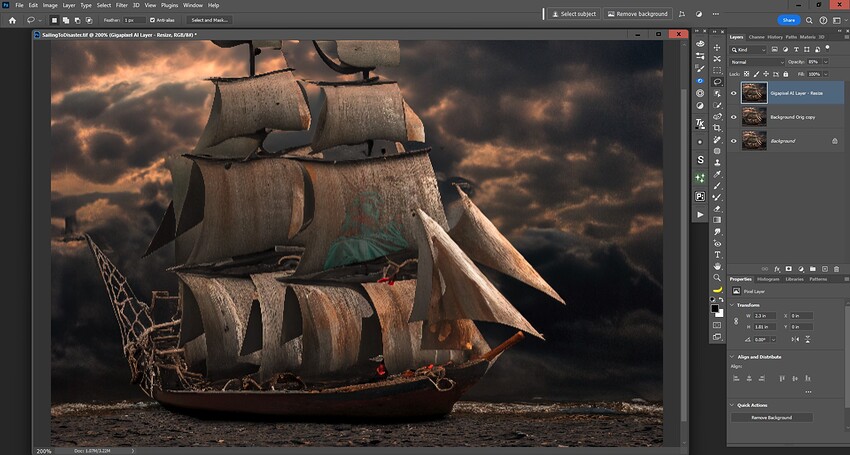
Task: Open the Search magnifier in top bar
Action: (809, 20)
